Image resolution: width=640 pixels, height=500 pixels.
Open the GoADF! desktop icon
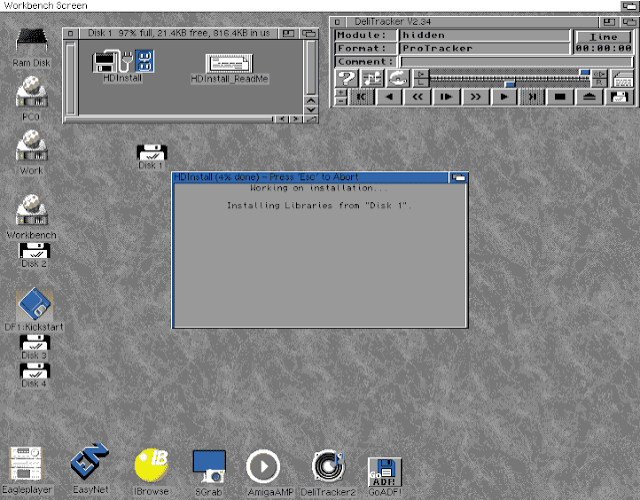click(384, 468)
